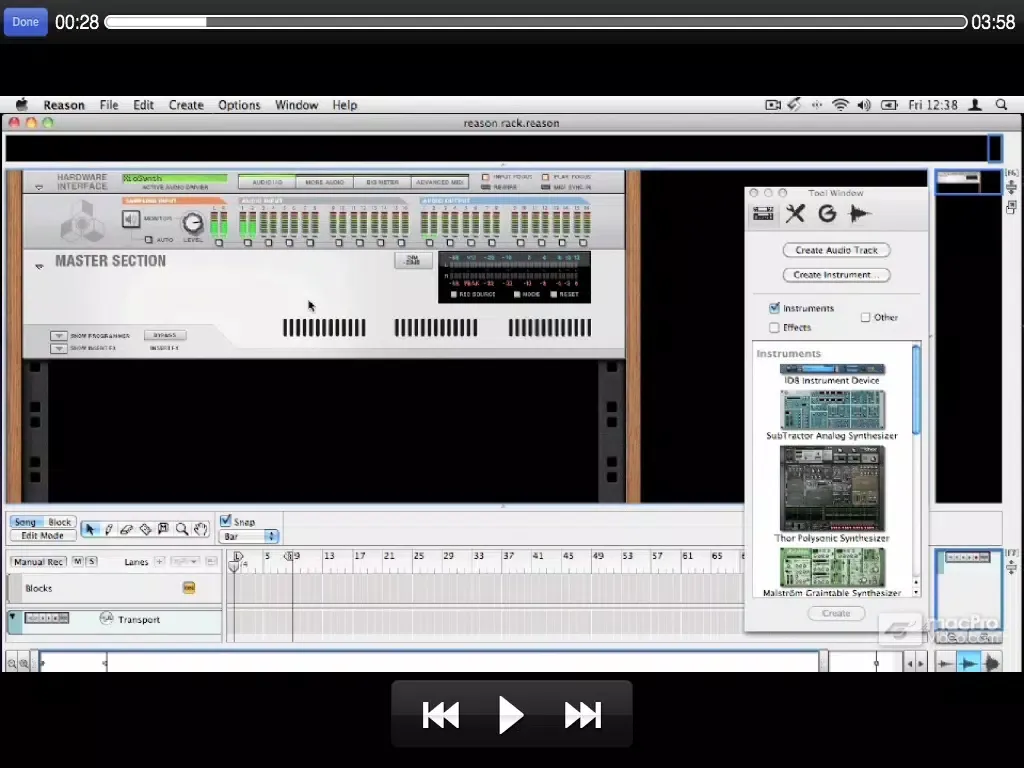Viewport: 1024px width, 768px height.
Task: Open the Apple menu
Action: (22, 104)
